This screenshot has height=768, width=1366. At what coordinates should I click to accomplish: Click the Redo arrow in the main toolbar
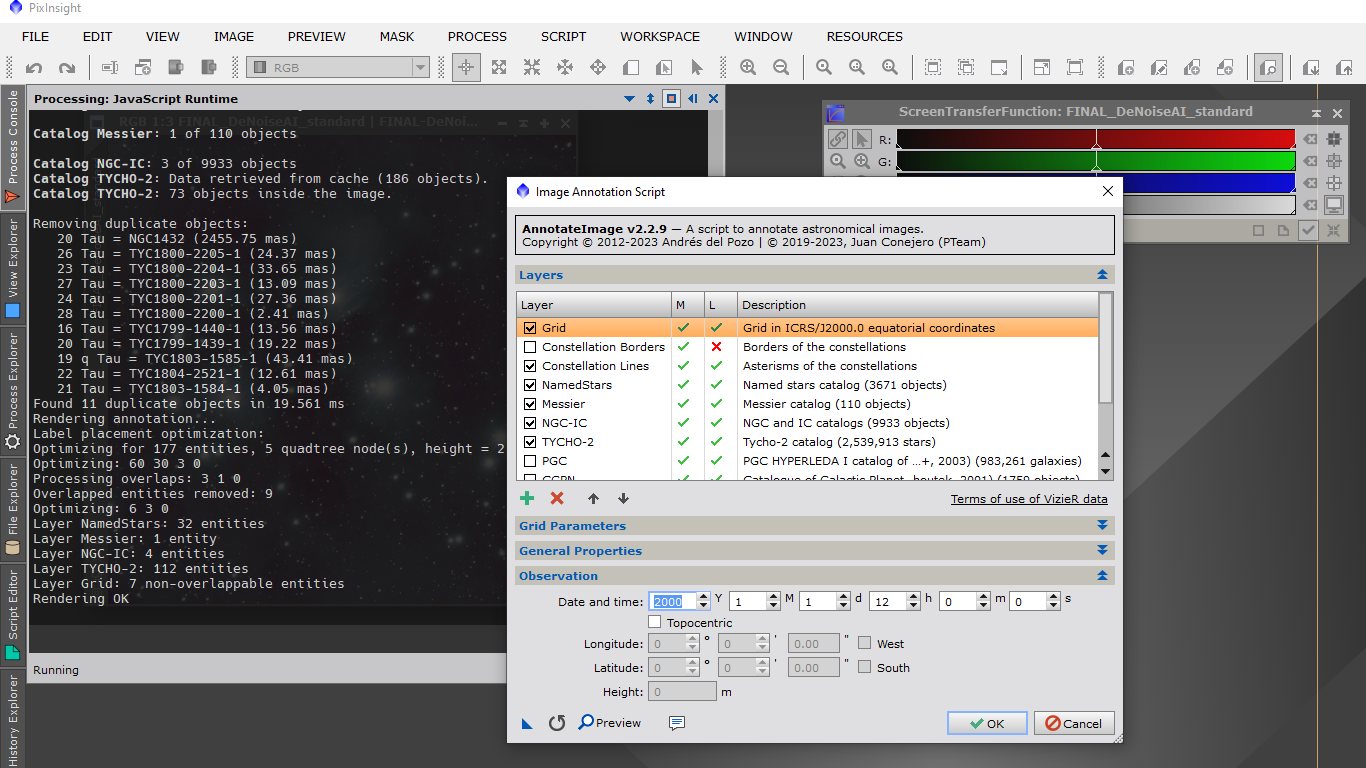pyautogui.click(x=67, y=68)
